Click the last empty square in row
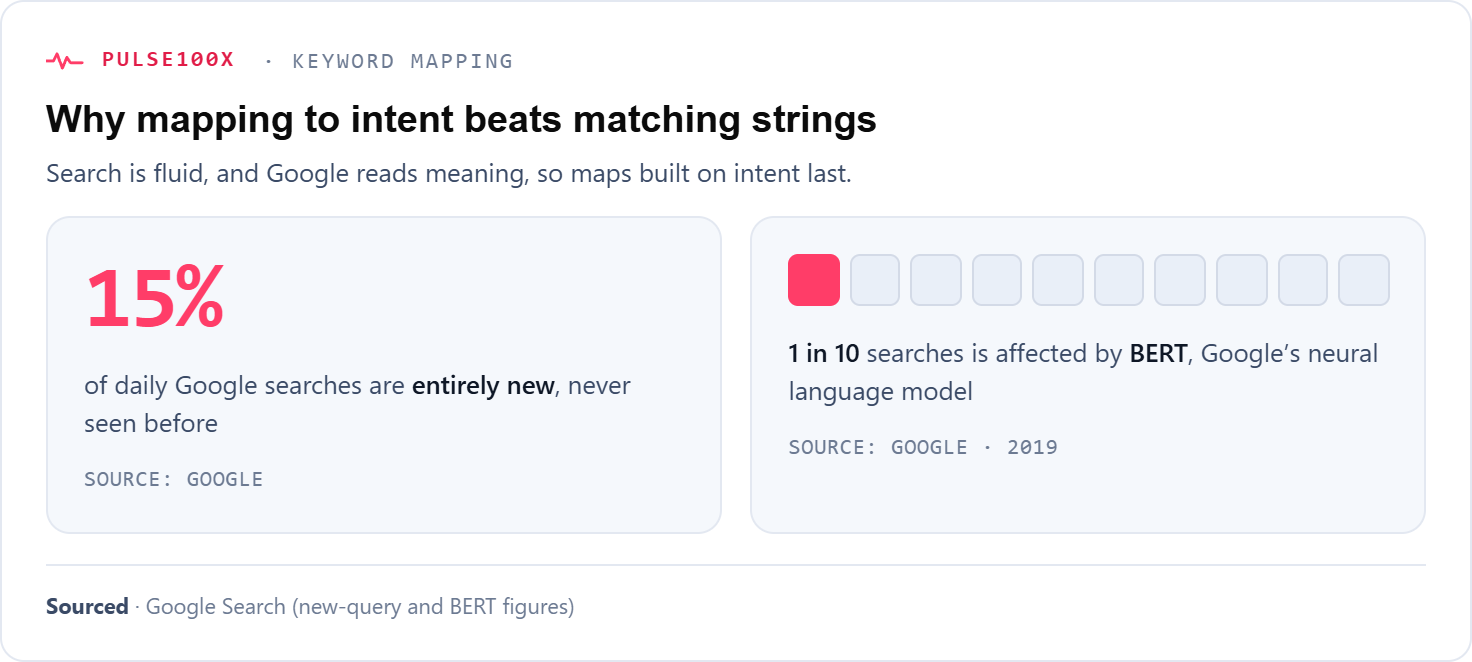Screen dimensions: 1472x662 [1364, 280]
